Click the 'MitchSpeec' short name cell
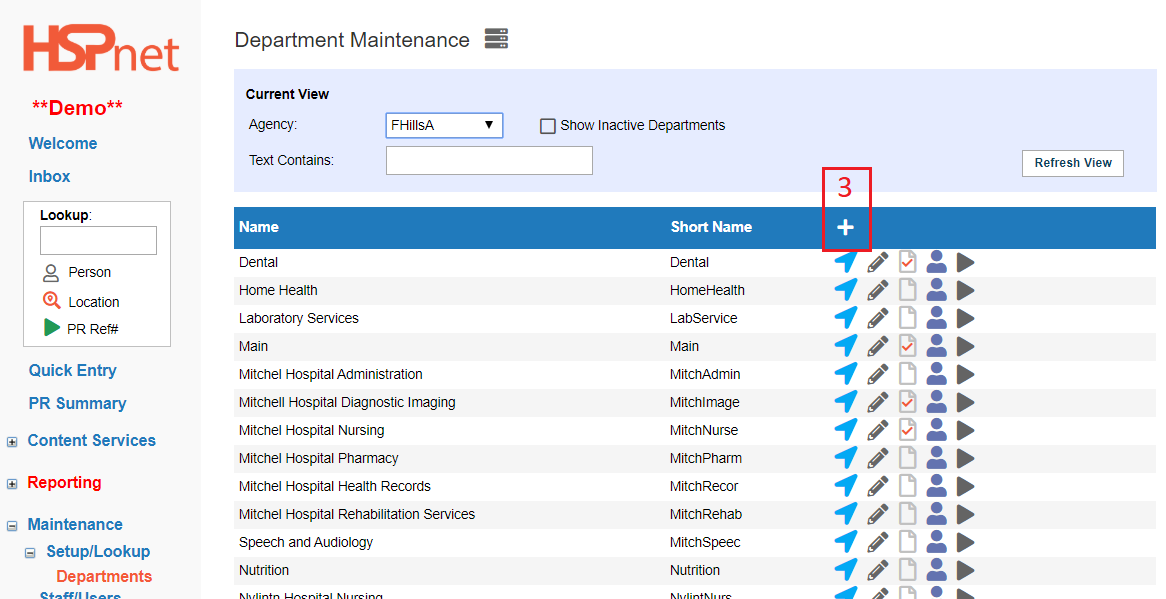 (705, 543)
